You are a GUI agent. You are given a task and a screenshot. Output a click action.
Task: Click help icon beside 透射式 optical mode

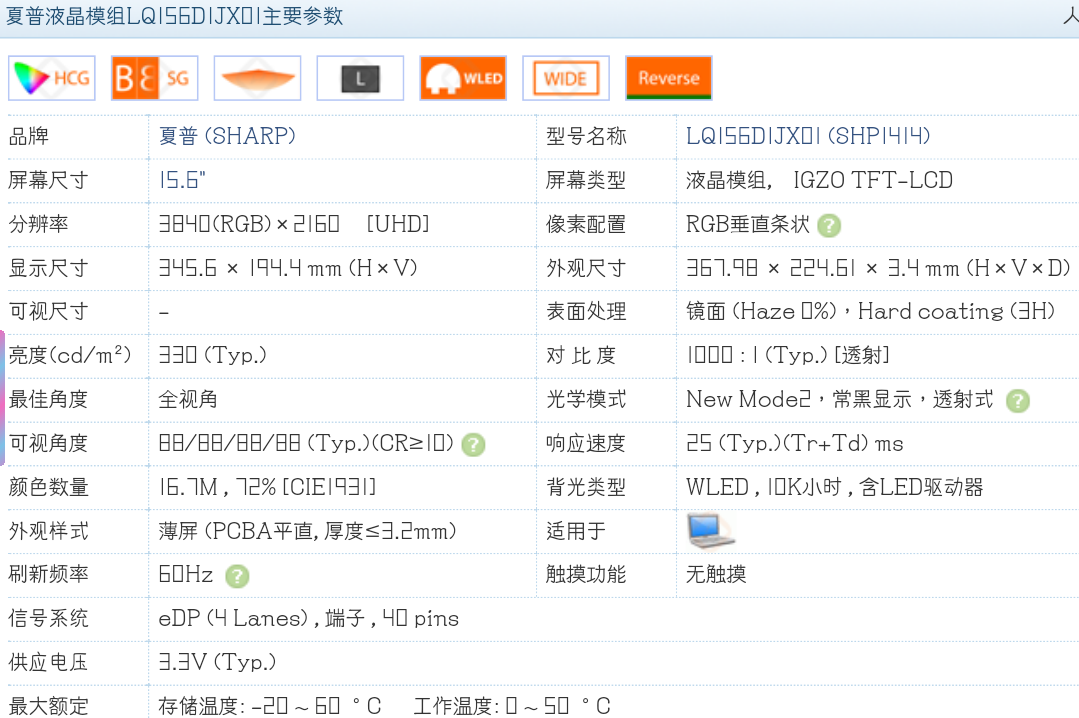tap(1018, 401)
